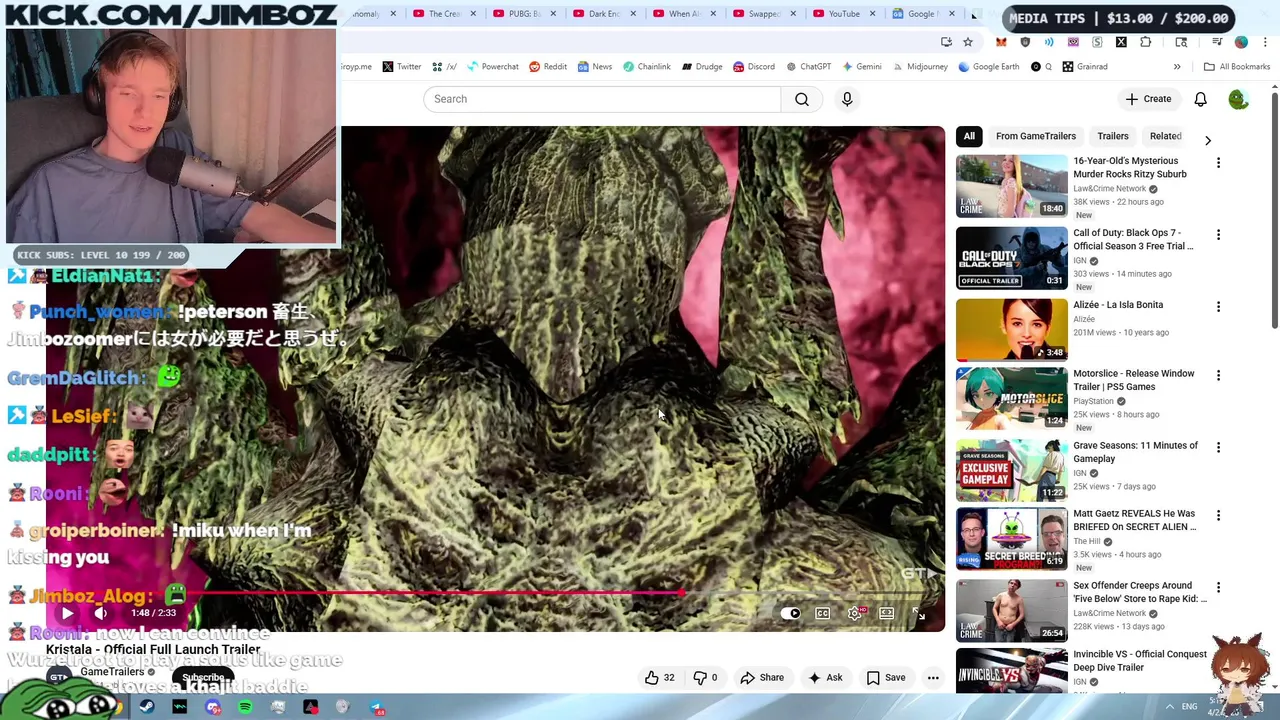Open the Twitter bookmark
This screenshot has width=1280, height=720.
coord(401,67)
